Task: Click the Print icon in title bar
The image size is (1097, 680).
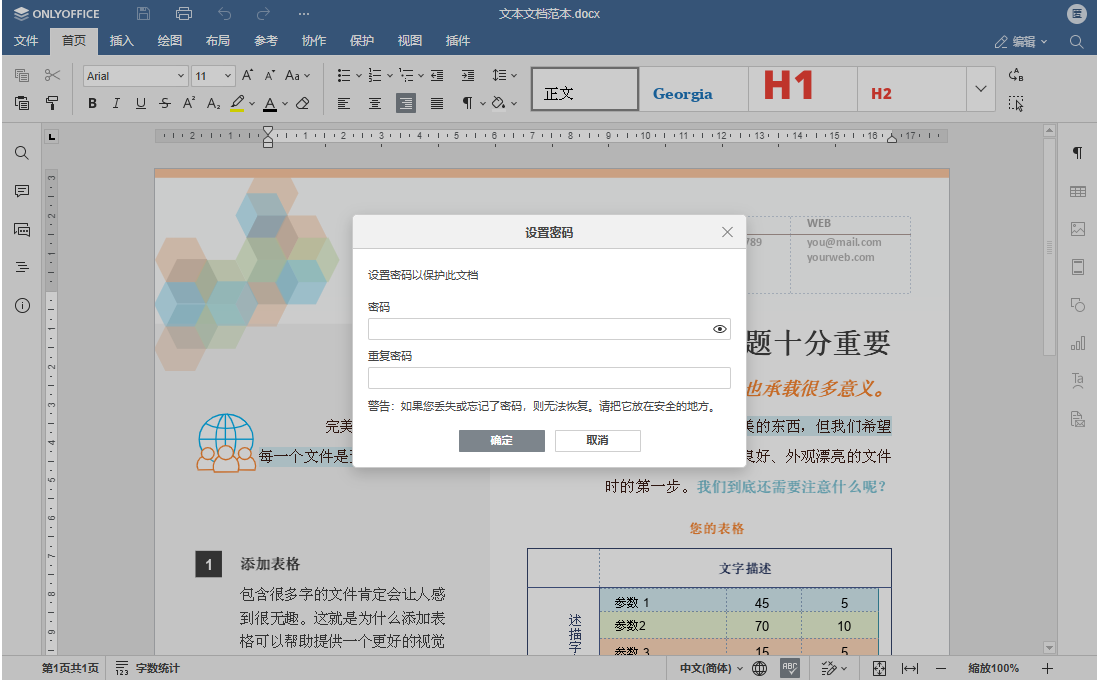Action: point(184,13)
